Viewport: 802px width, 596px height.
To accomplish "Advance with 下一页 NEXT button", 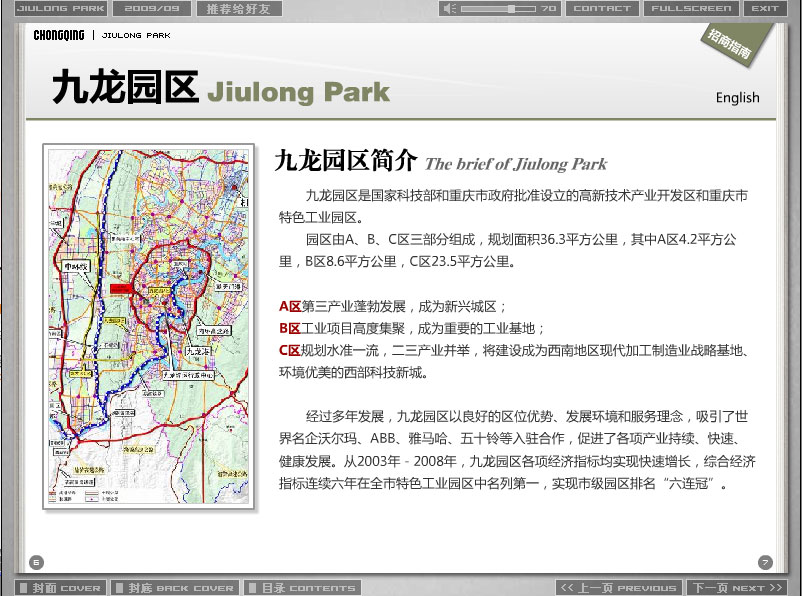I will coord(736,588).
